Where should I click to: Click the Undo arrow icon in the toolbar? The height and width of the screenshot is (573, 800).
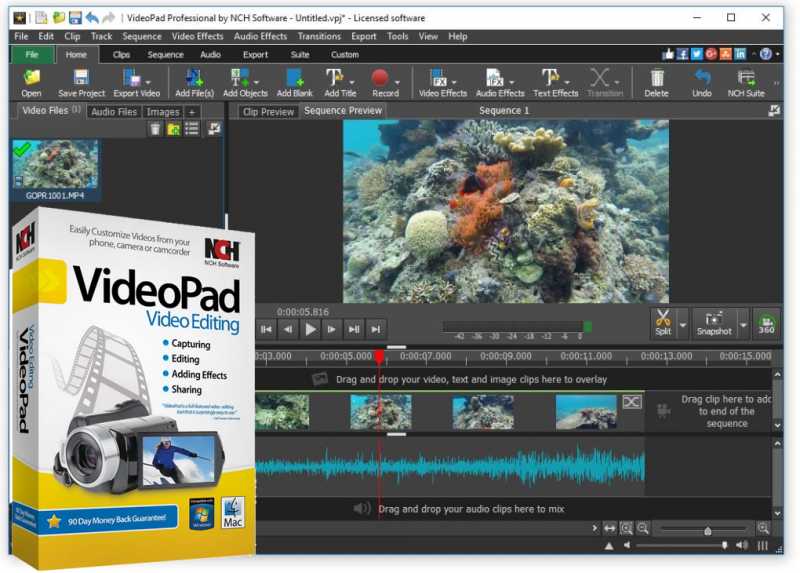point(702,83)
